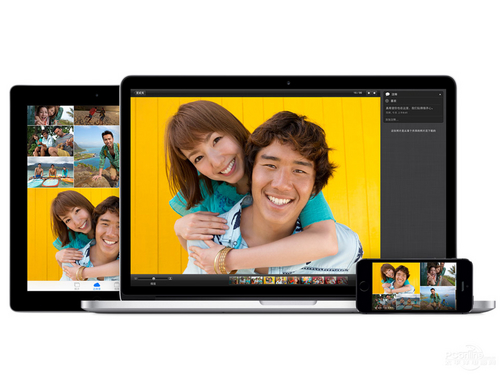Click the zoom-out icon left of slider
The height and width of the screenshot is (375, 500).
pyautogui.click(x=136, y=278)
